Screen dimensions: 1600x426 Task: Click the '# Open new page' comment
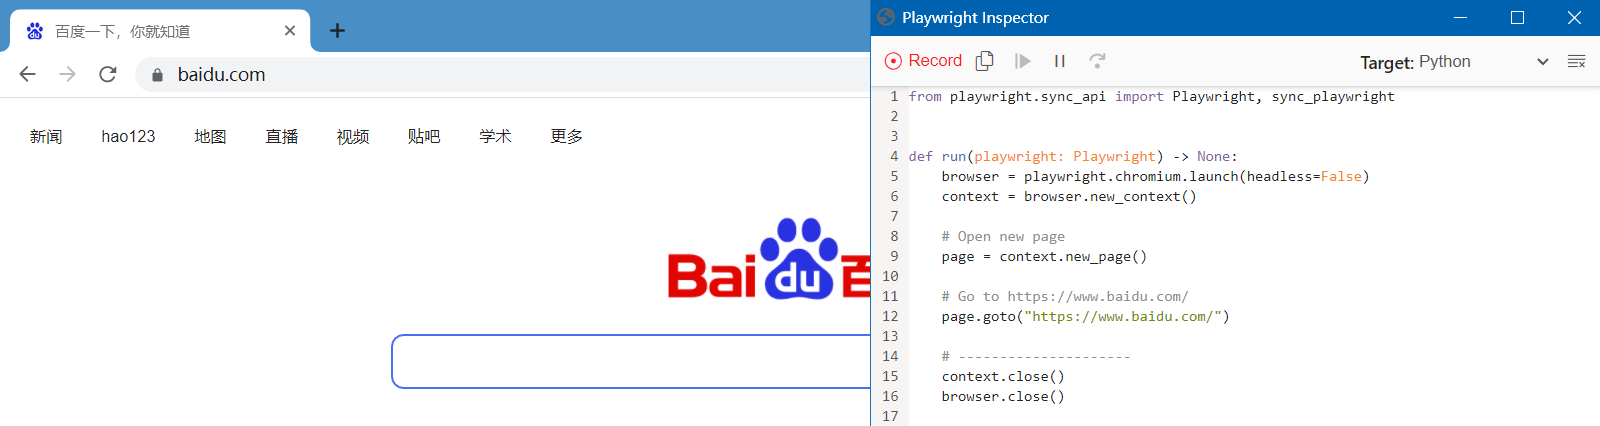coord(1003,237)
